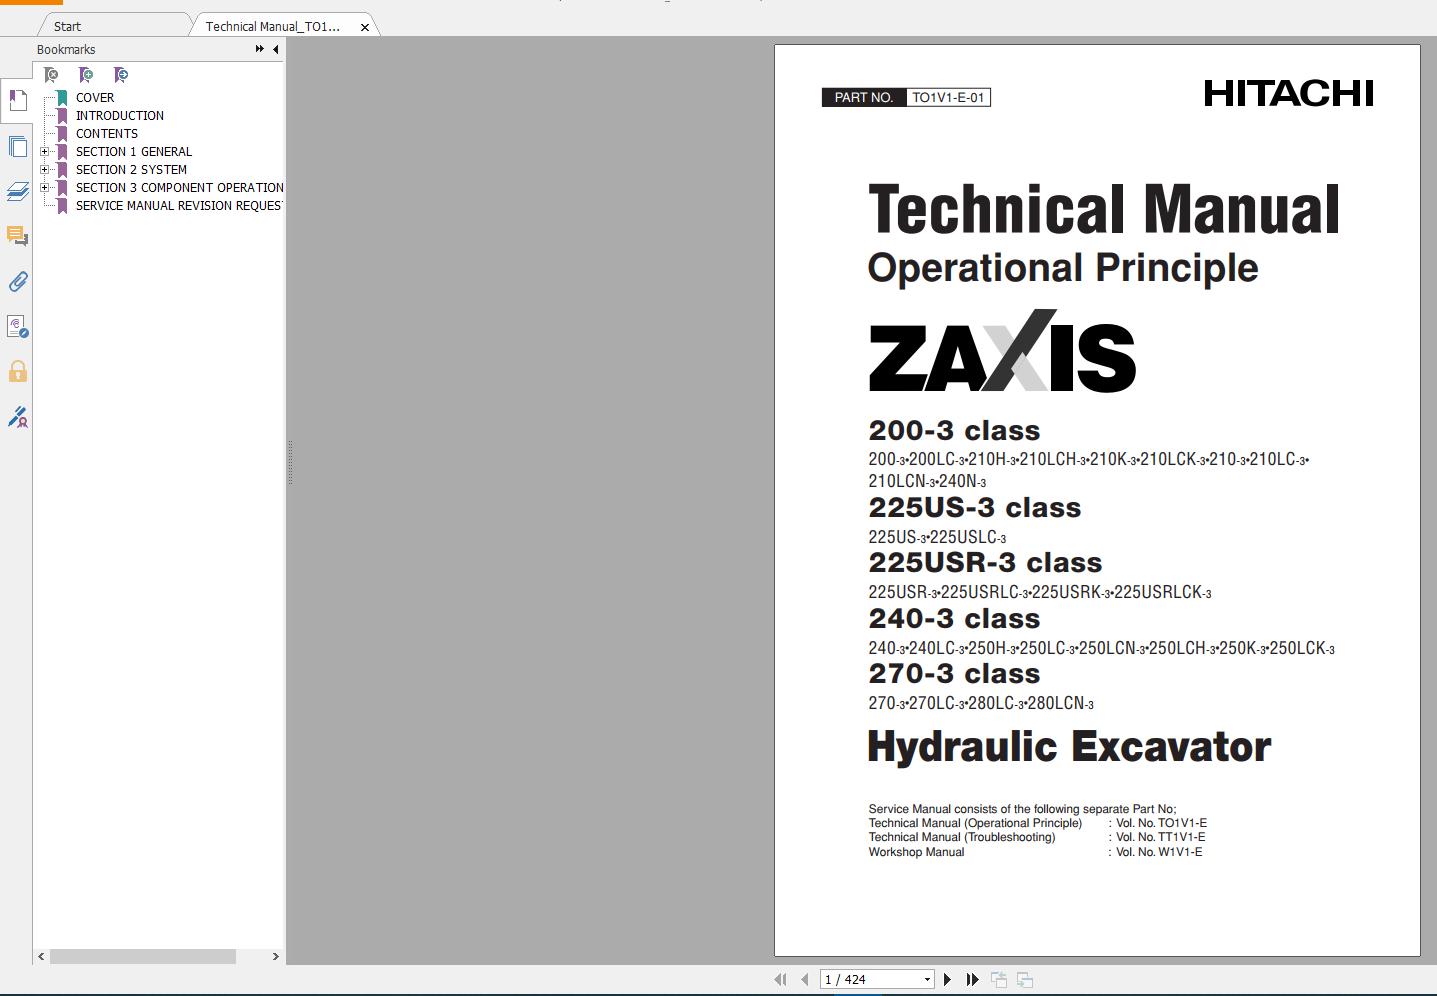Open the Comments panel

(17, 237)
